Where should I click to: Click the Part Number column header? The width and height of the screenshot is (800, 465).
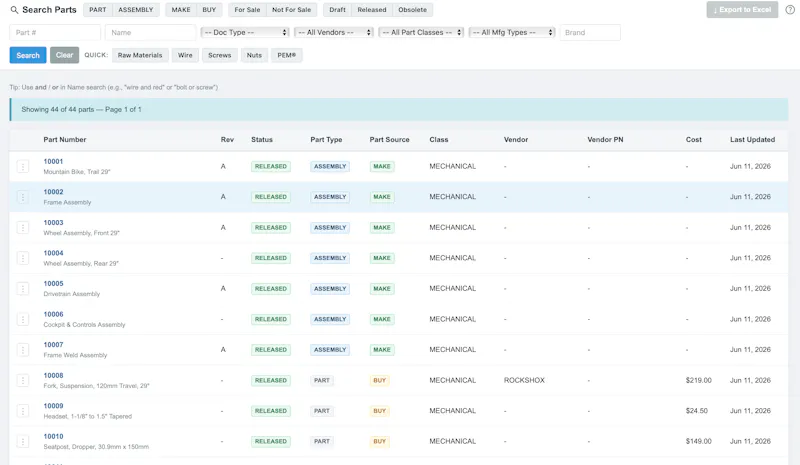(x=65, y=139)
